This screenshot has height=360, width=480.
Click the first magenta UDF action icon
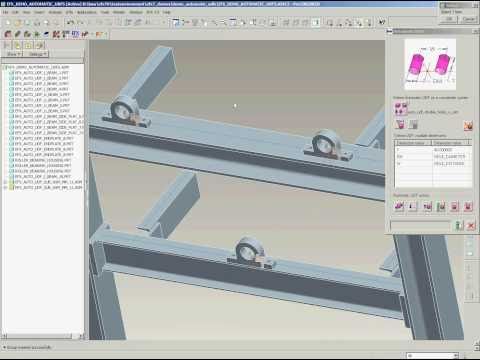399,207
